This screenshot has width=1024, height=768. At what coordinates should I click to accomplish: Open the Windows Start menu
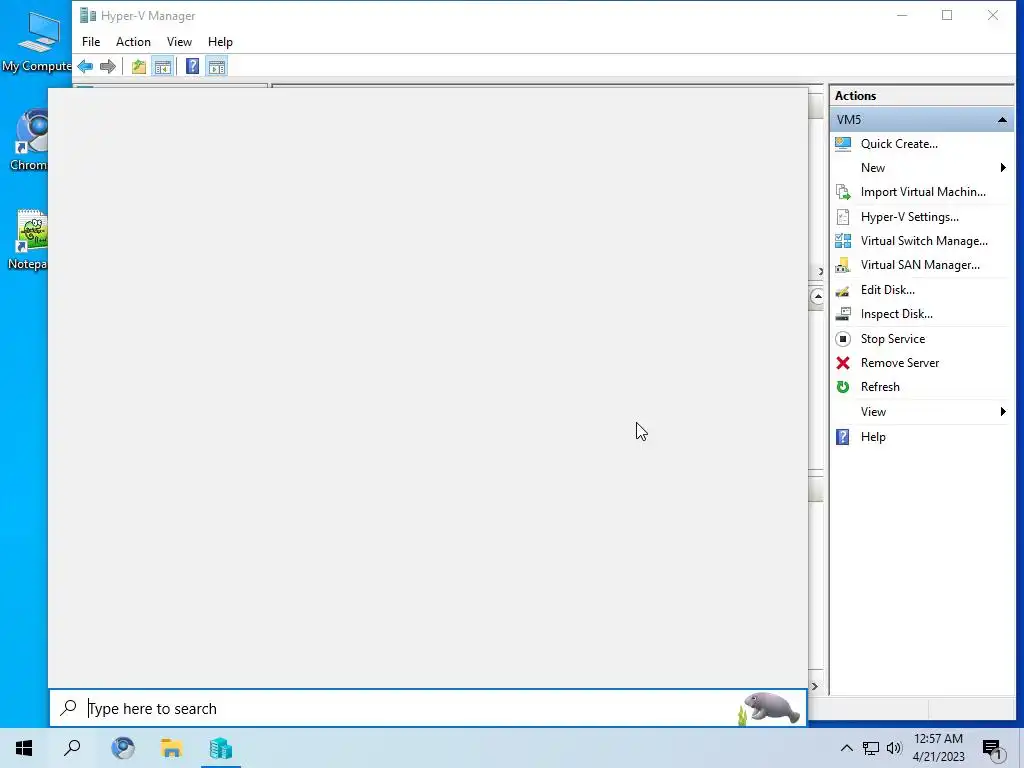pos(24,748)
